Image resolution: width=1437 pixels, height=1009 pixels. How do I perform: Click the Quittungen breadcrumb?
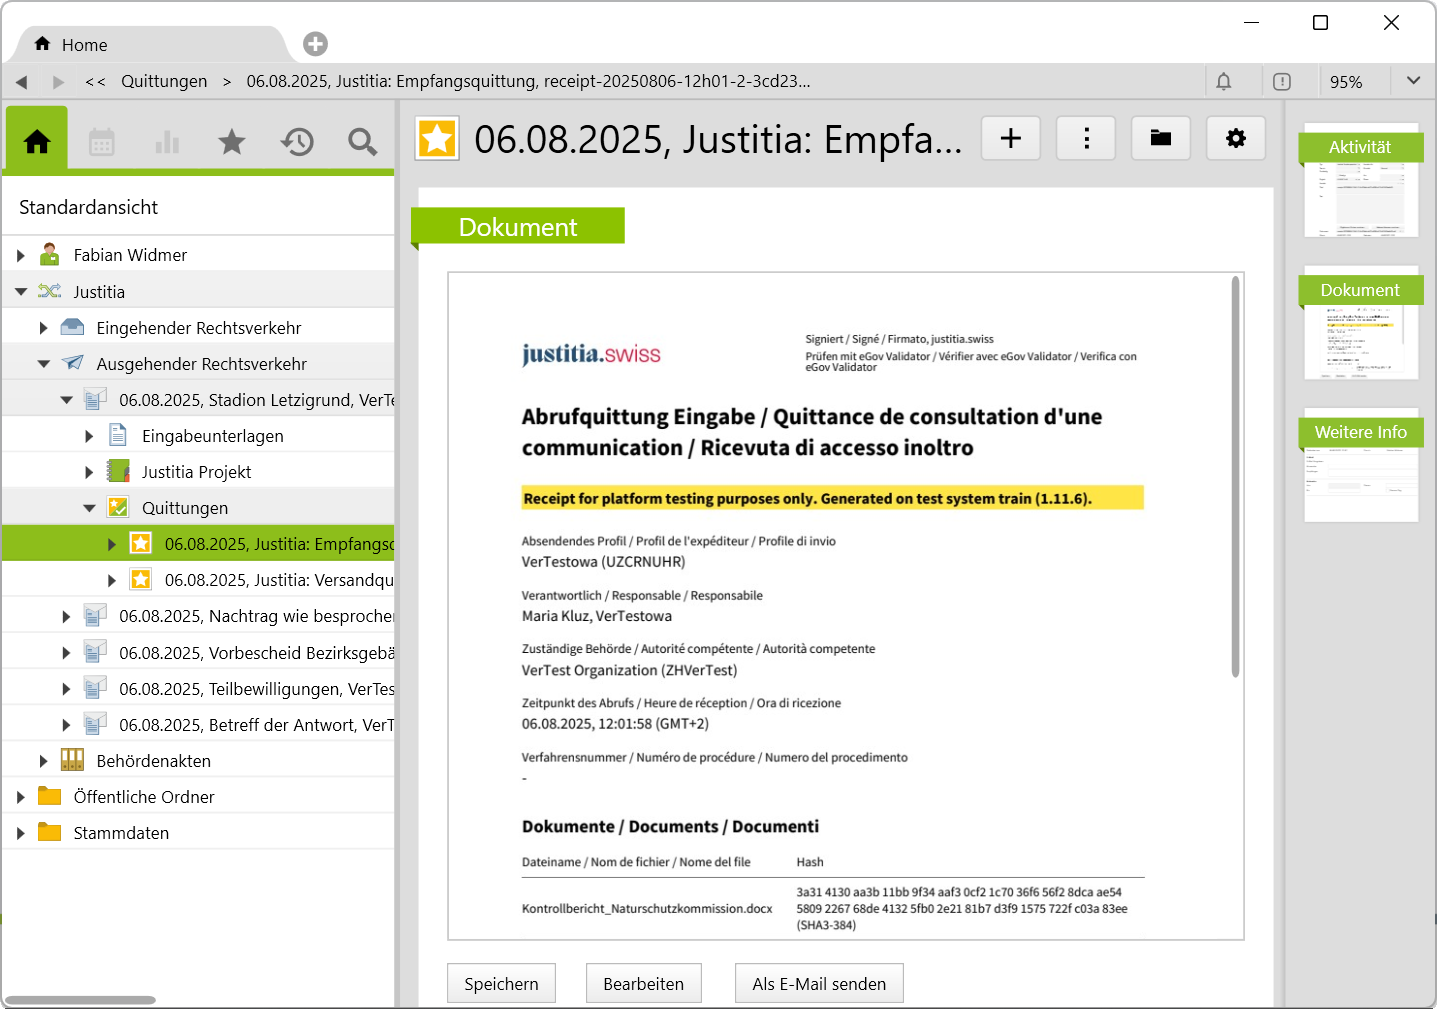coord(164,81)
